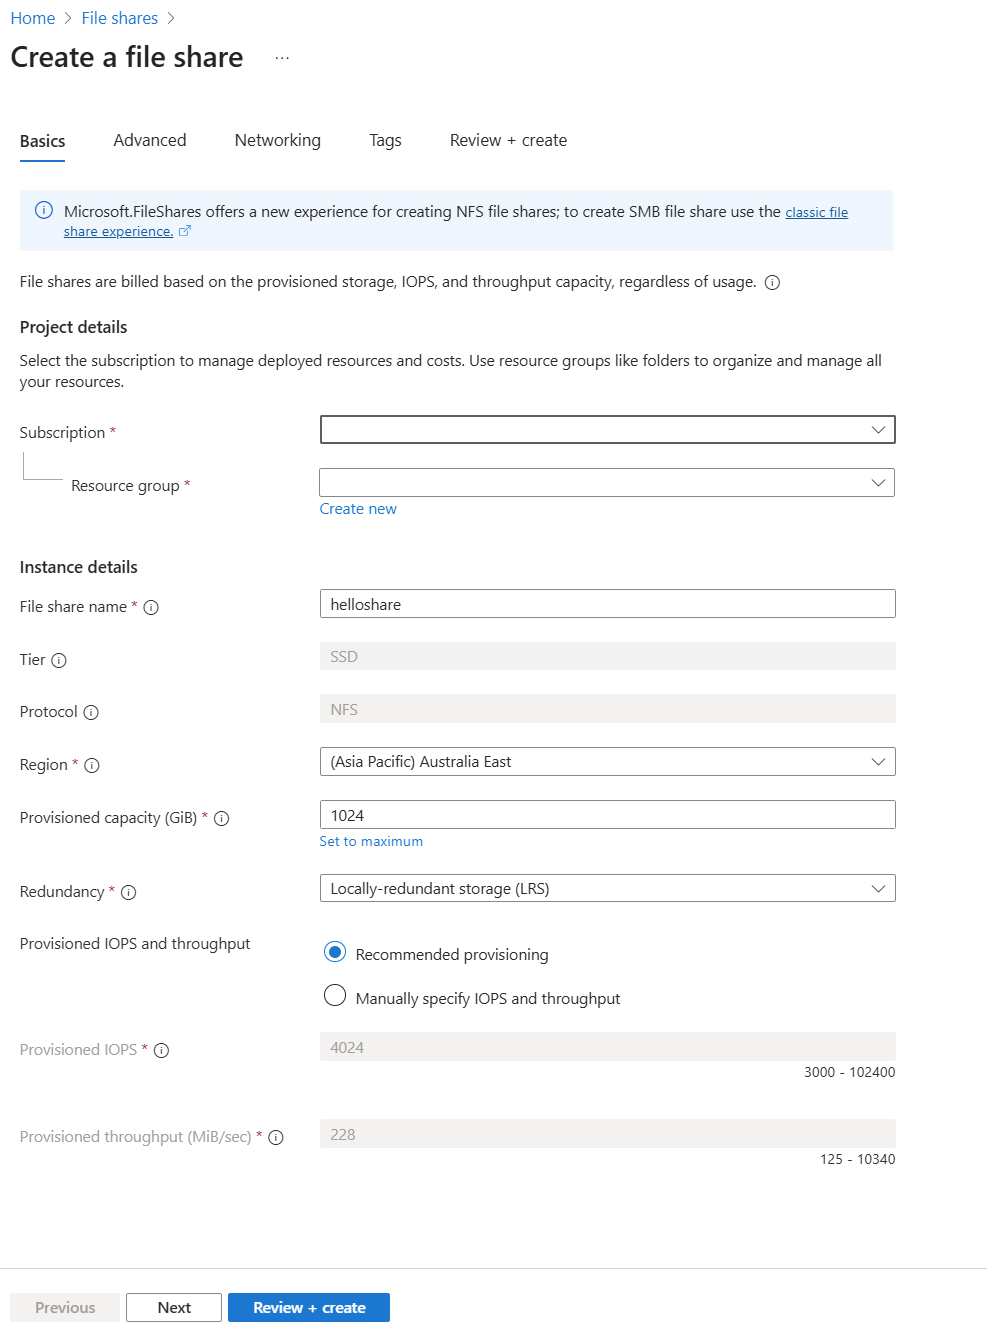The image size is (987, 1333).
Task: Click the Provisioned throughput info icon
Action: coord(276,1137)
